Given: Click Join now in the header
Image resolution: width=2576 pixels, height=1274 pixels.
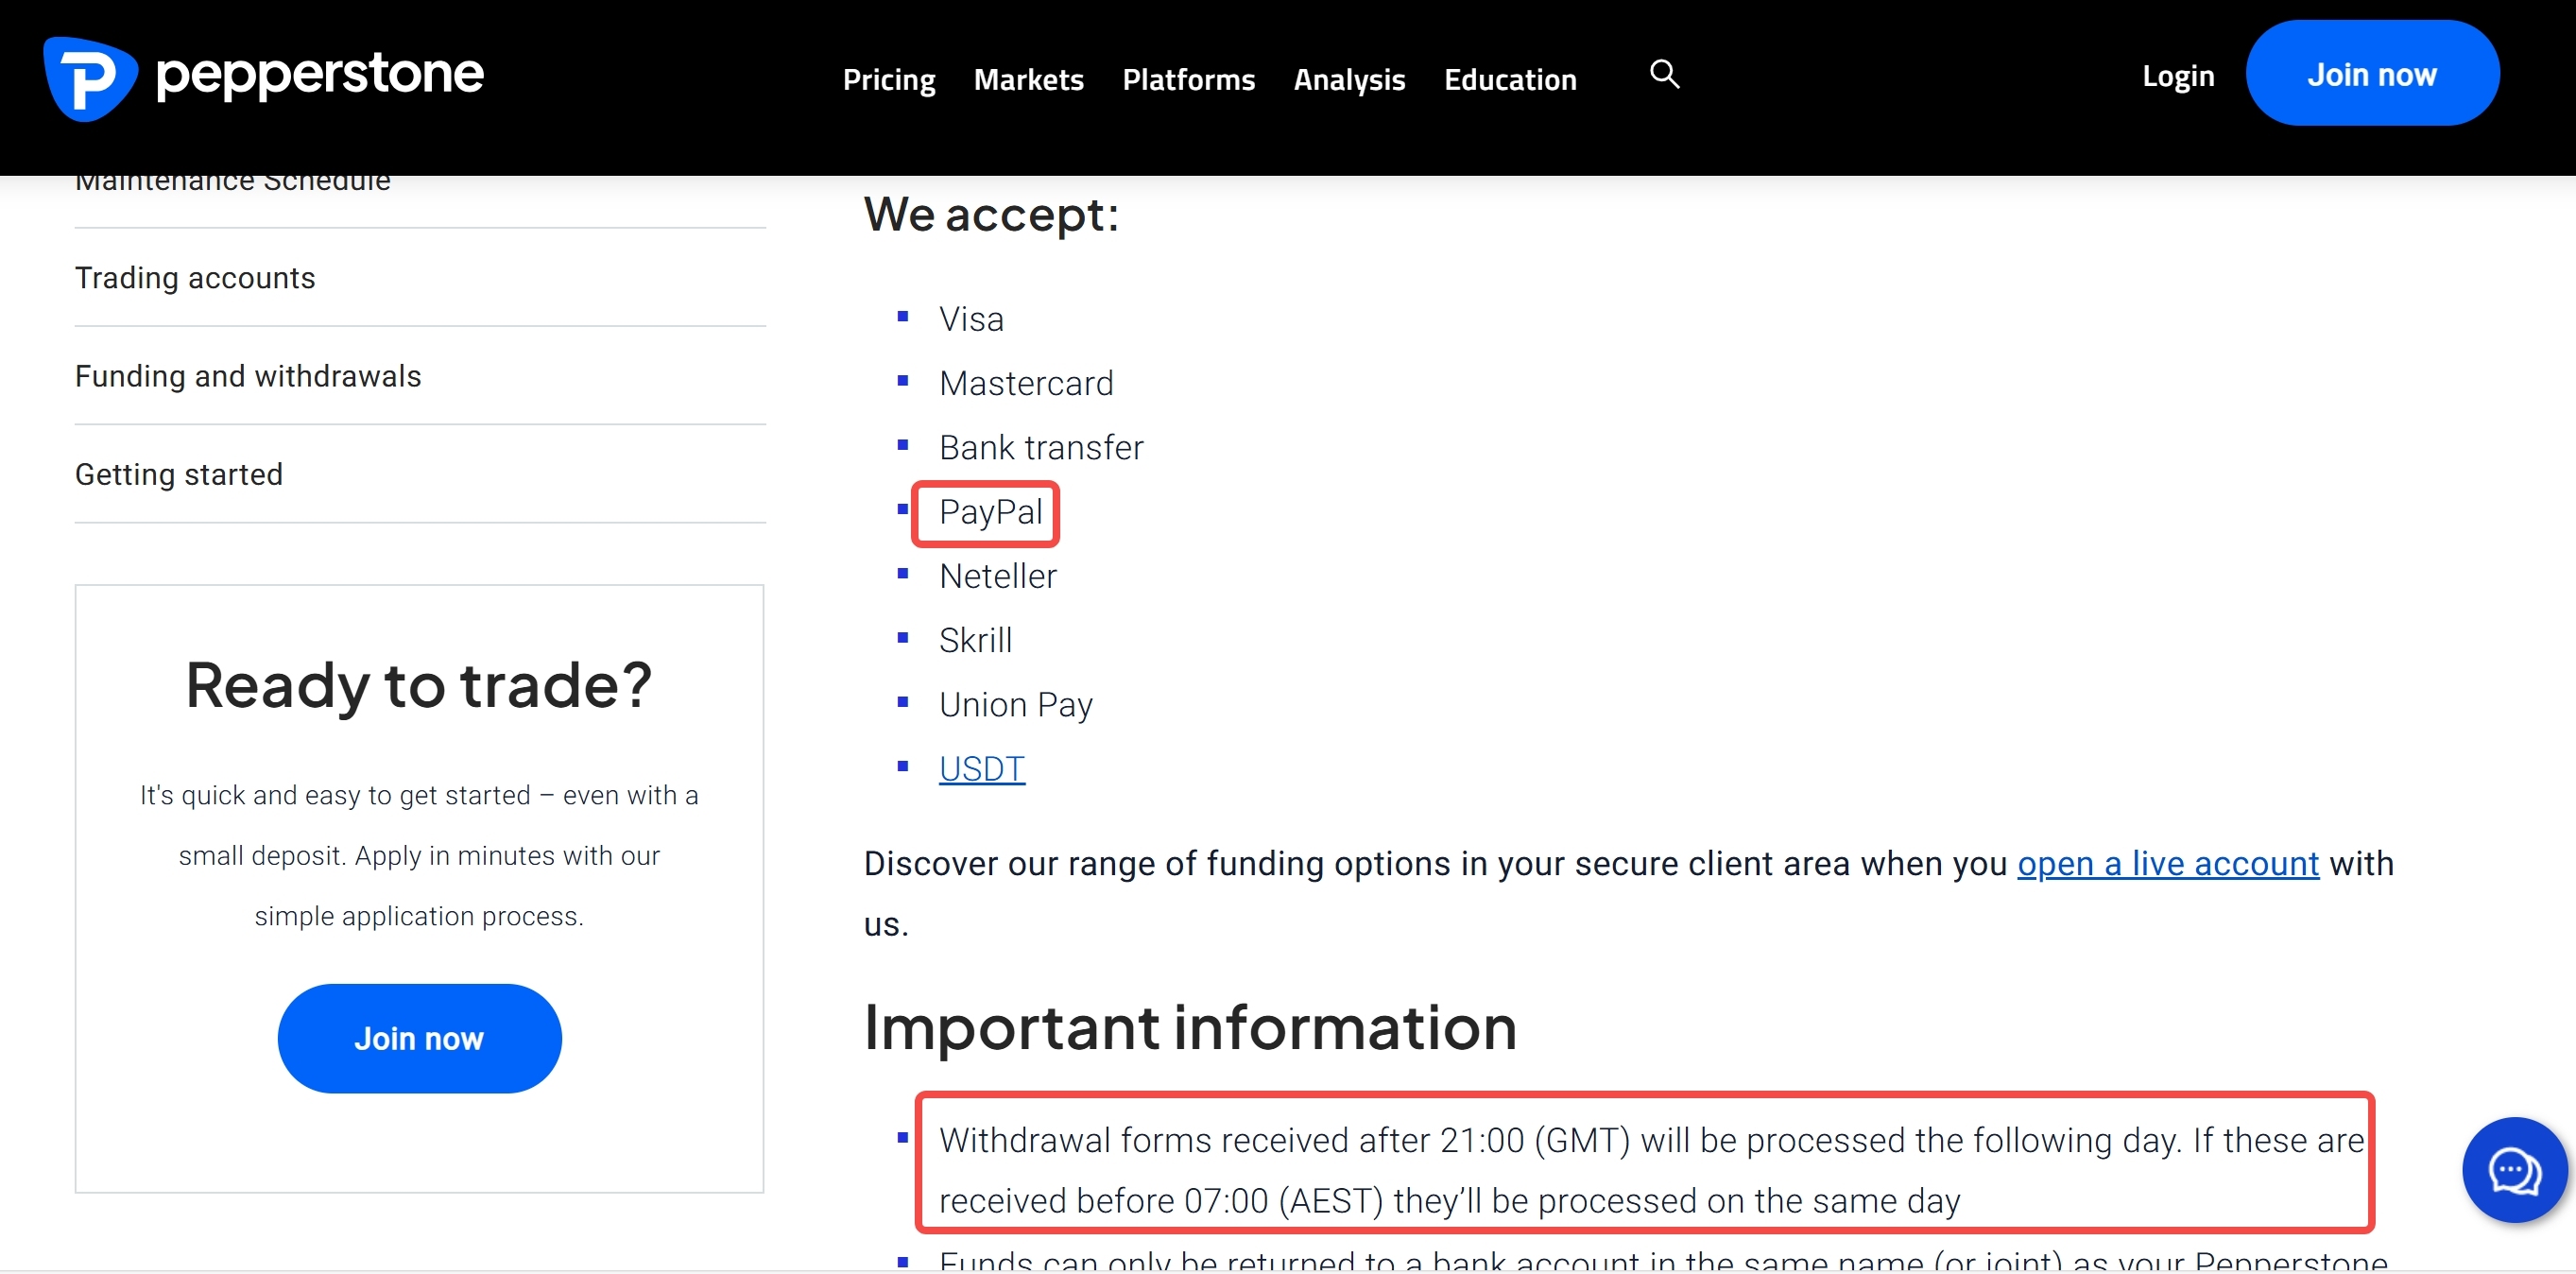Looking at the screenshot, I should pyautogui.click(x=2372, y=74).
